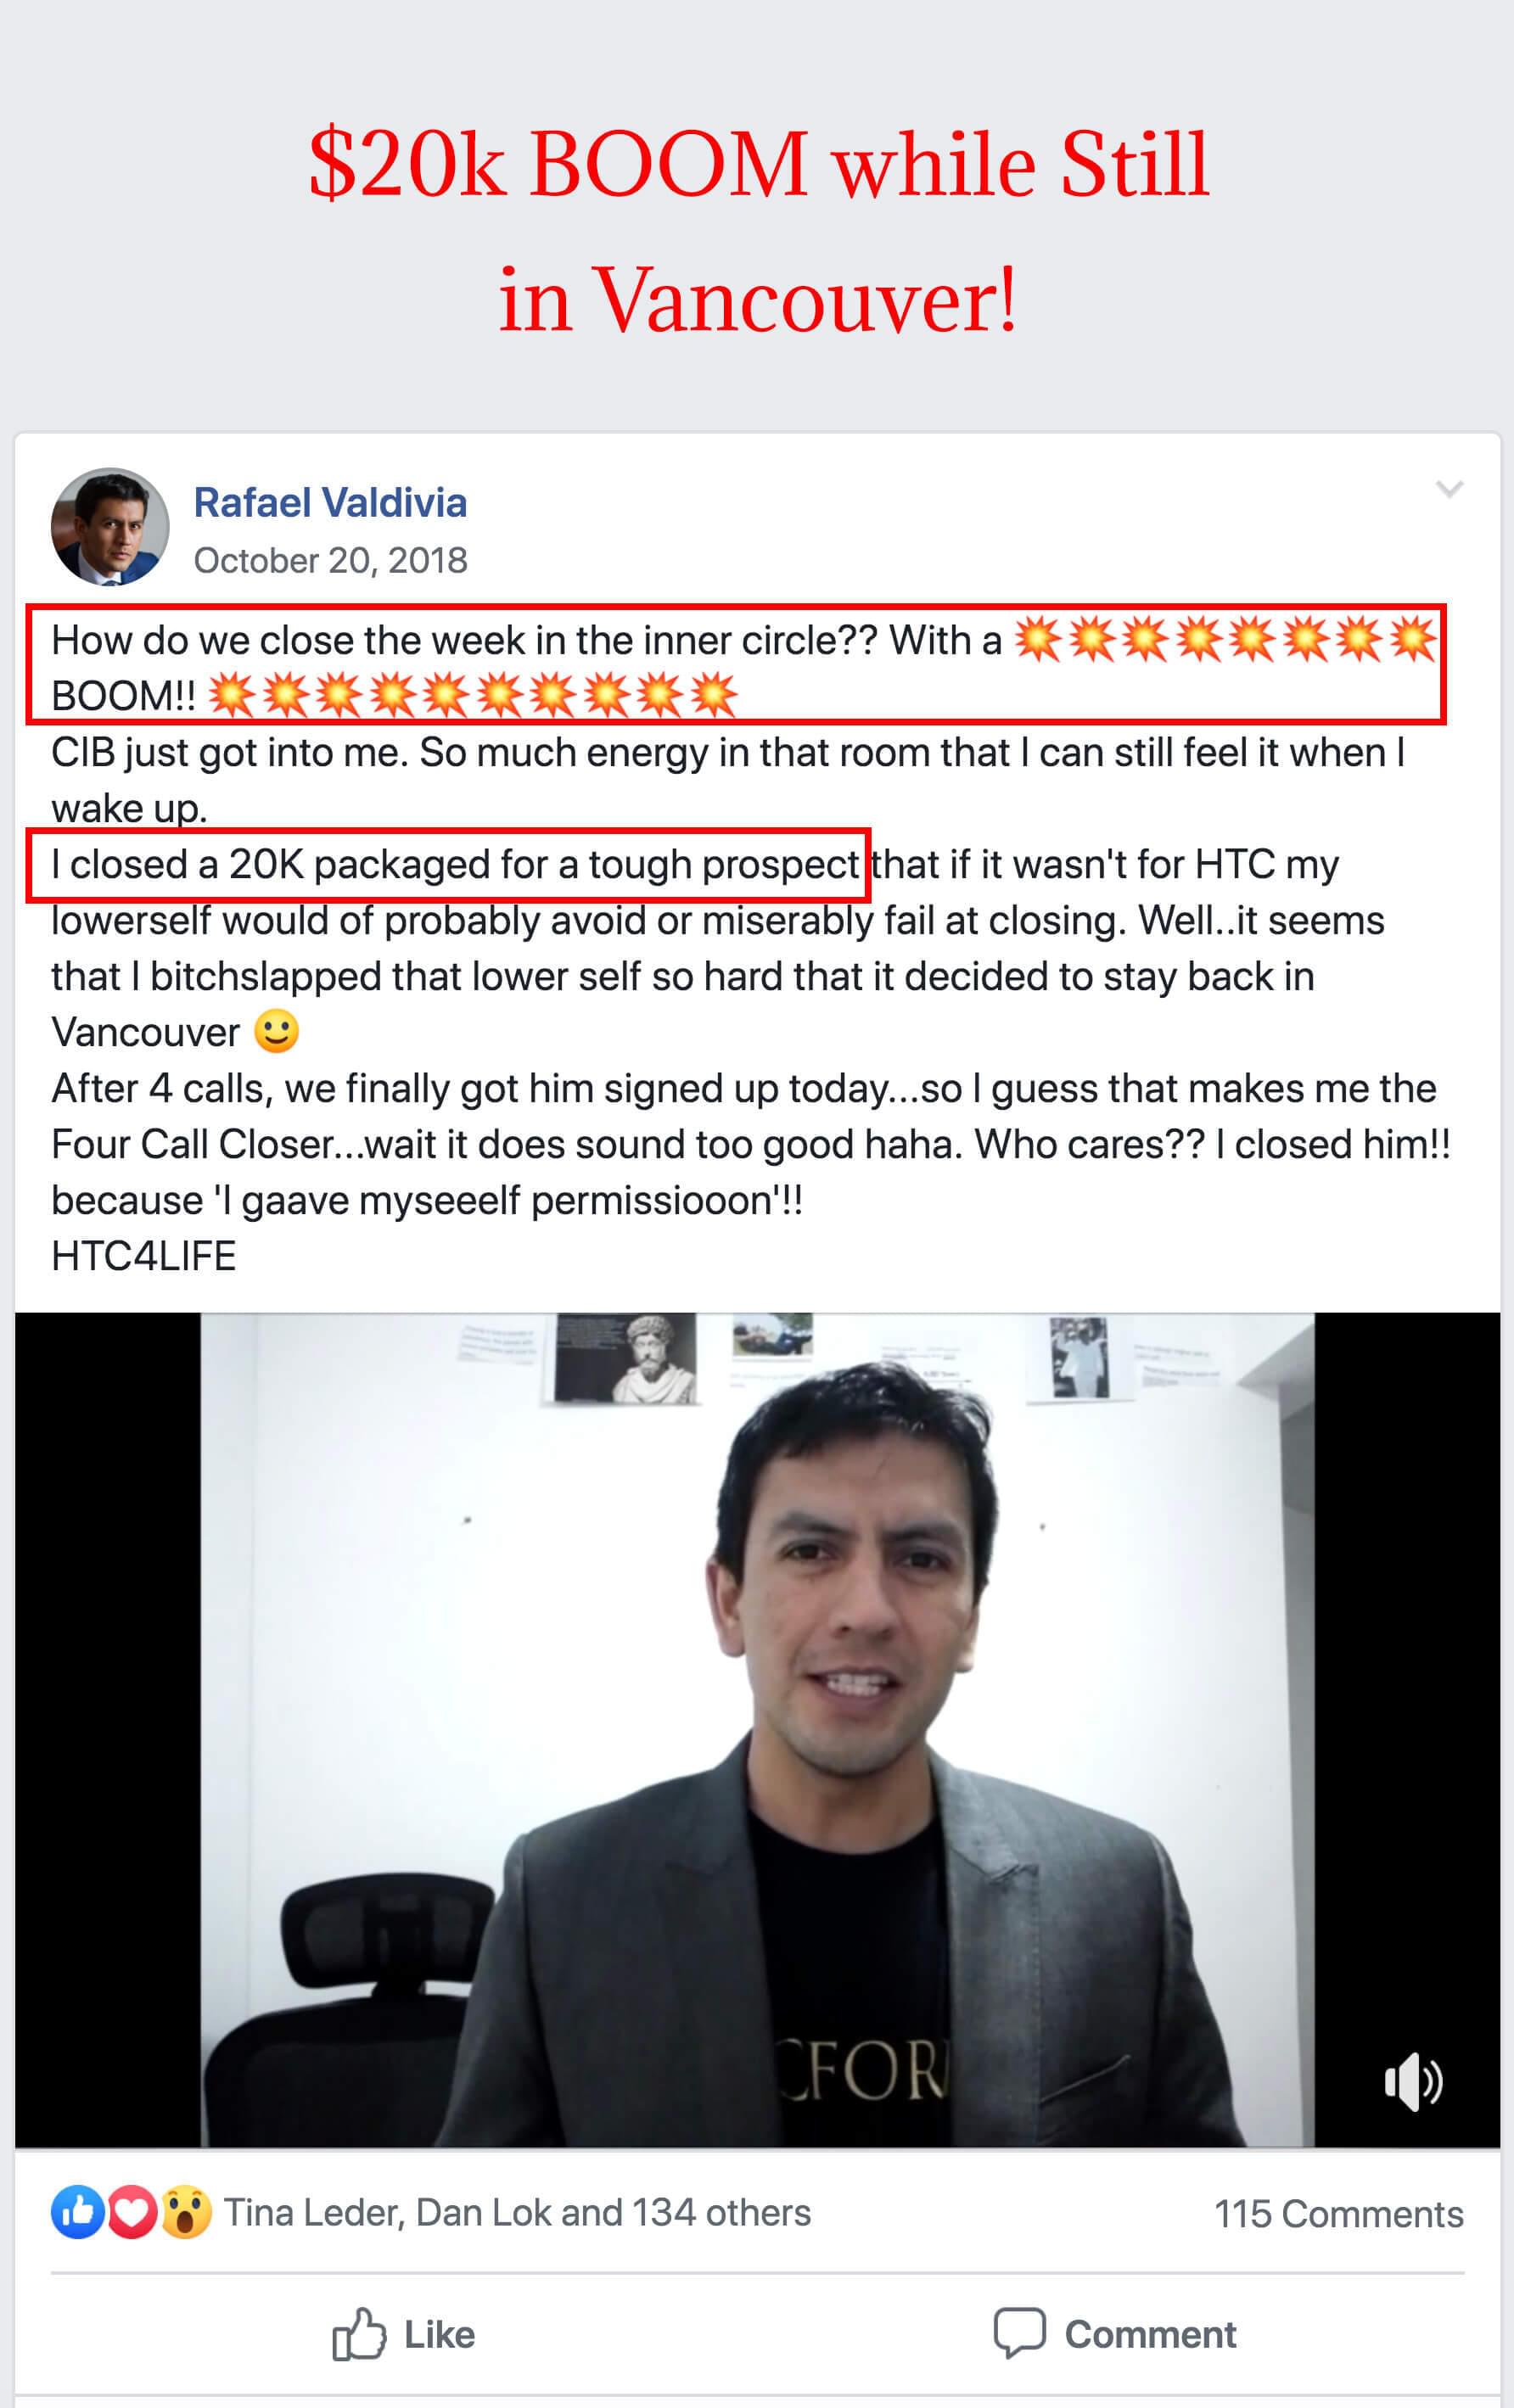This screenshot has width=1514, height=2408.
Task: Expand the post options chevron
Action: pyautogui.click(x=1449, y=488)
